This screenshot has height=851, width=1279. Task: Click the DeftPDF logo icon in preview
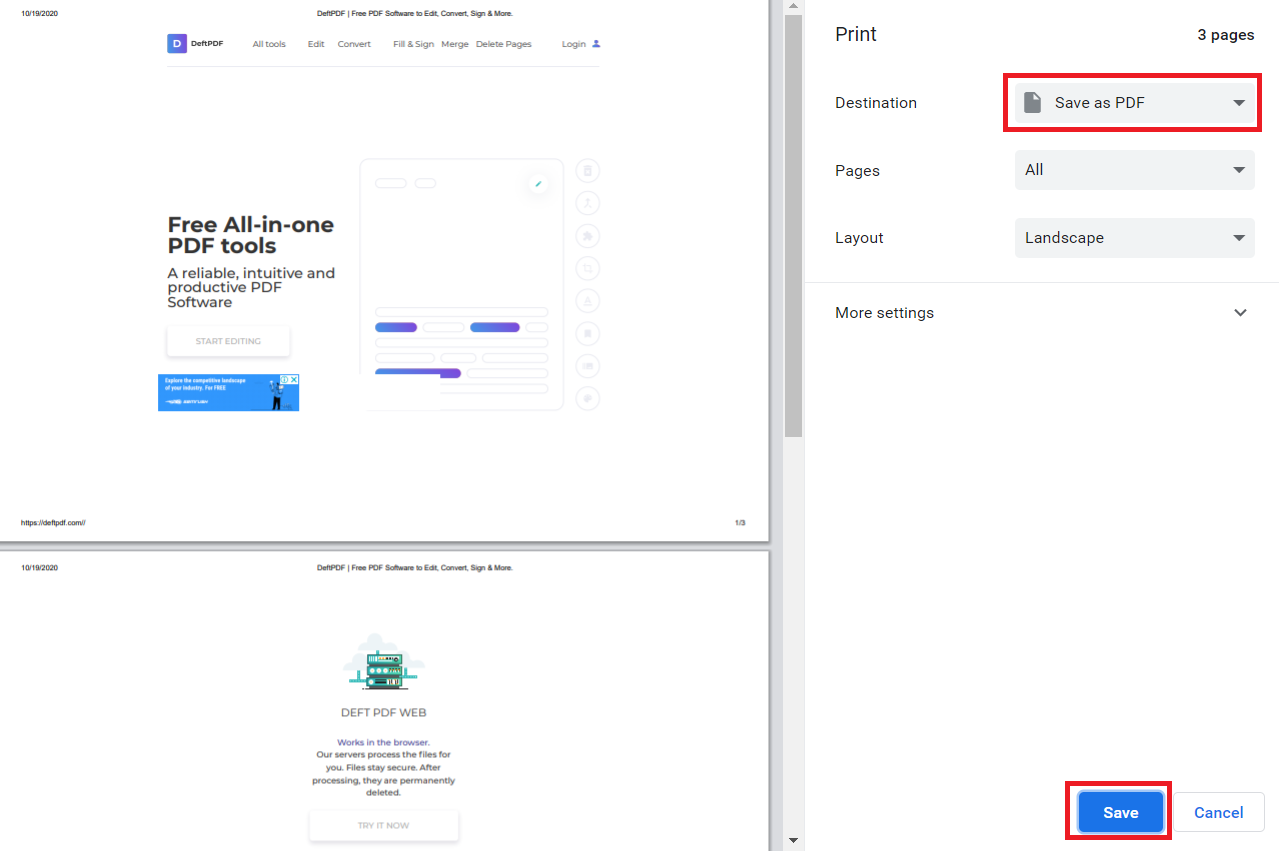coord(177,44)
